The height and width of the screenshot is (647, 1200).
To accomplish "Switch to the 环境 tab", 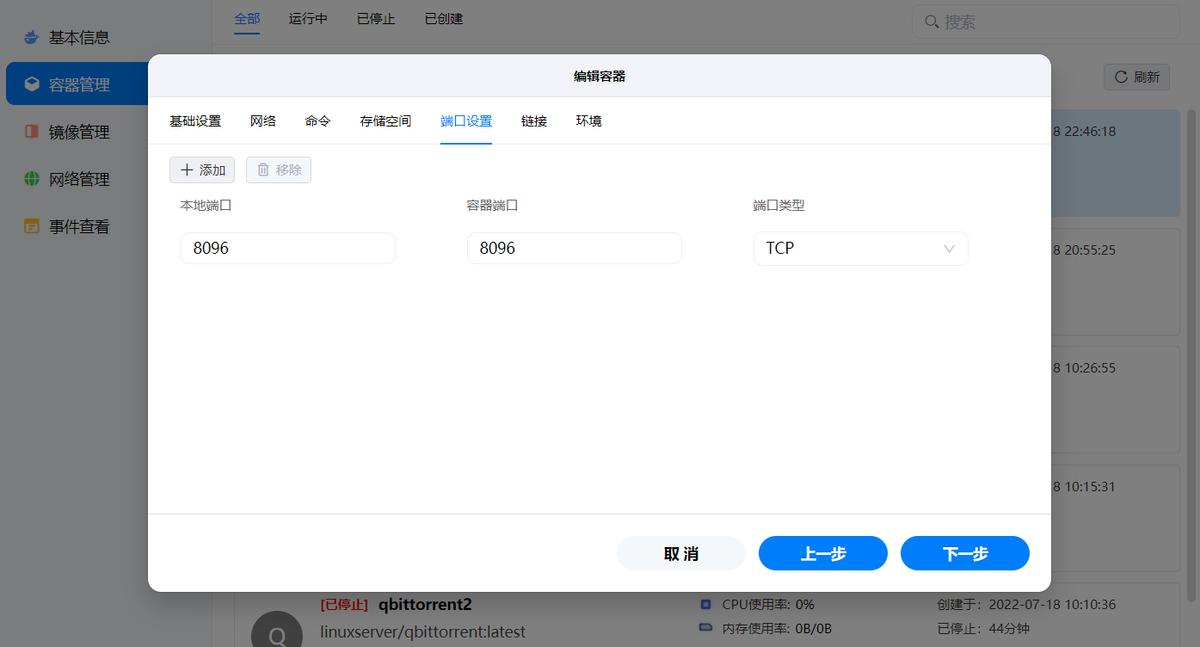I will point(589,120).
